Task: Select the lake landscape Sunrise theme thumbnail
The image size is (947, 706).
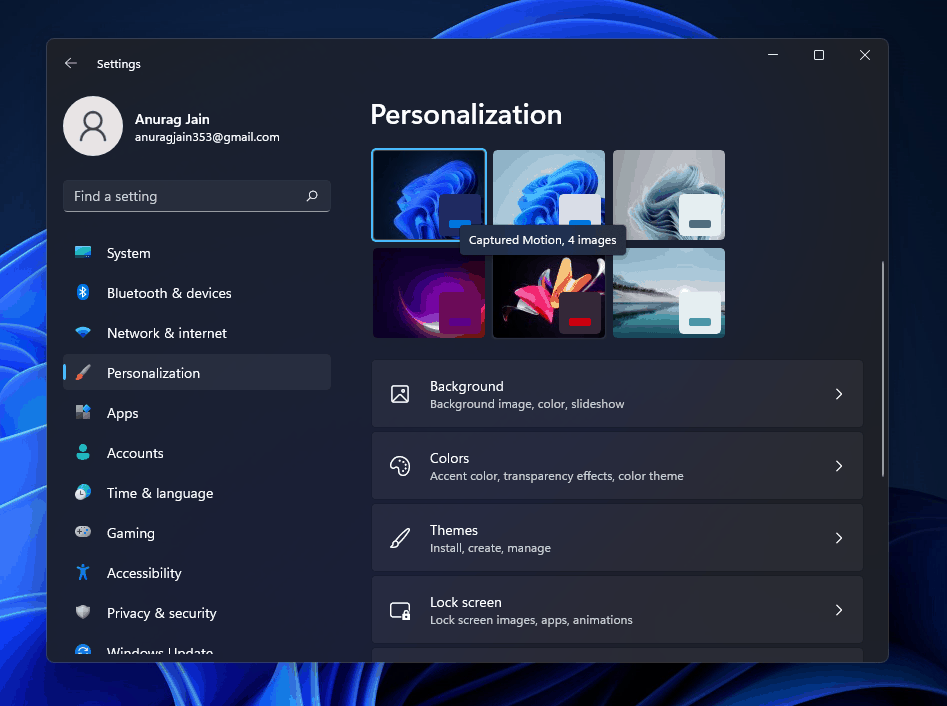Action: point(669,293)
